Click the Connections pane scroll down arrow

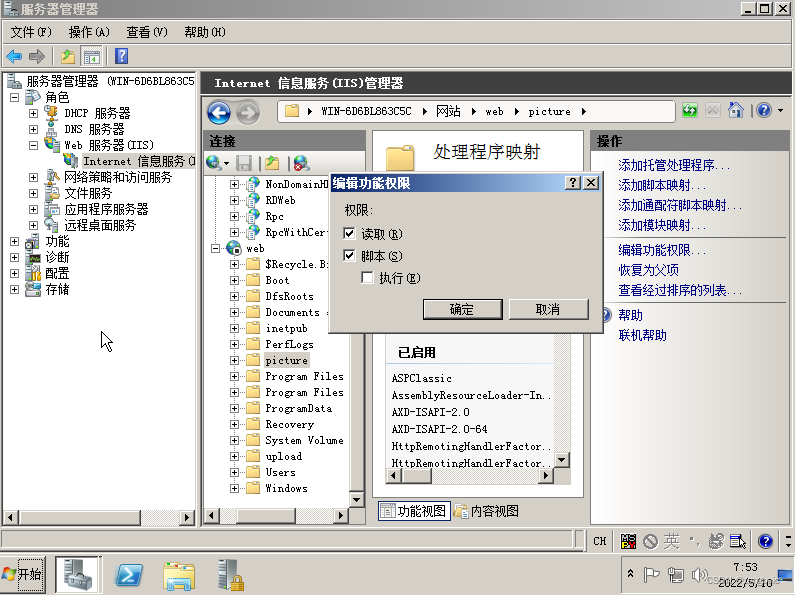[x=356, y=500]
